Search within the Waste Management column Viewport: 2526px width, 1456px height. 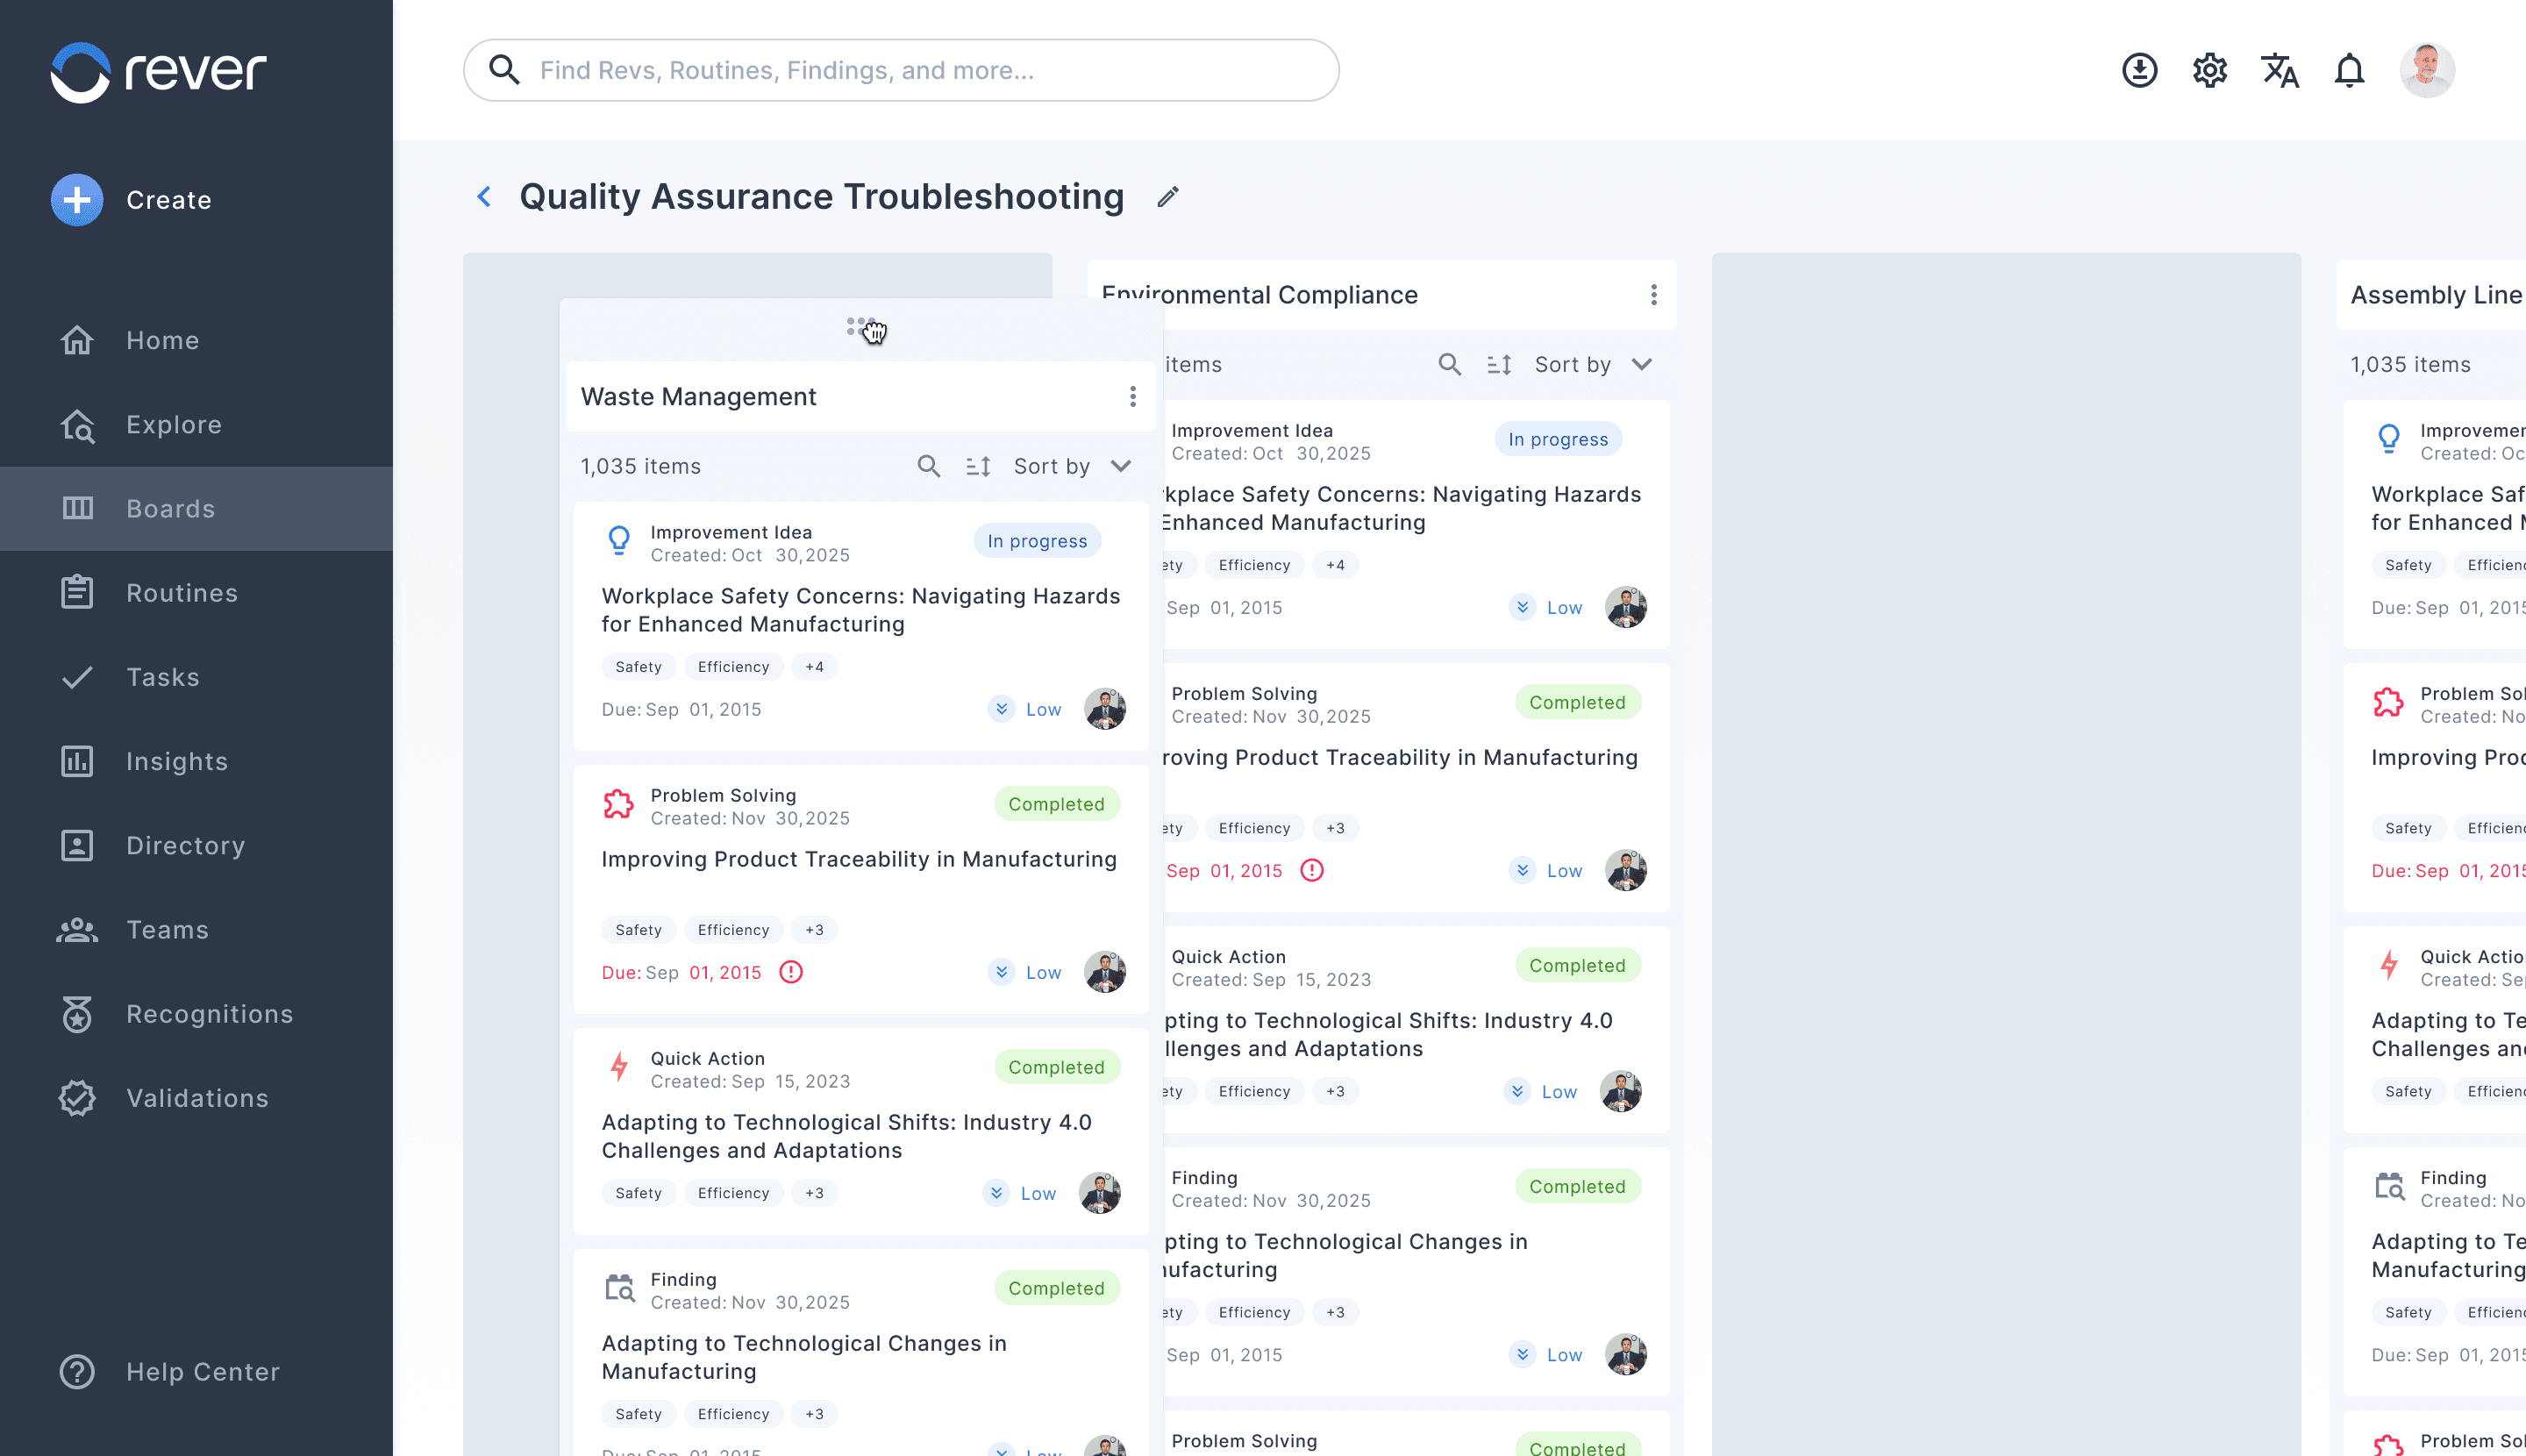pyautogui.click(x=928, y=466)
